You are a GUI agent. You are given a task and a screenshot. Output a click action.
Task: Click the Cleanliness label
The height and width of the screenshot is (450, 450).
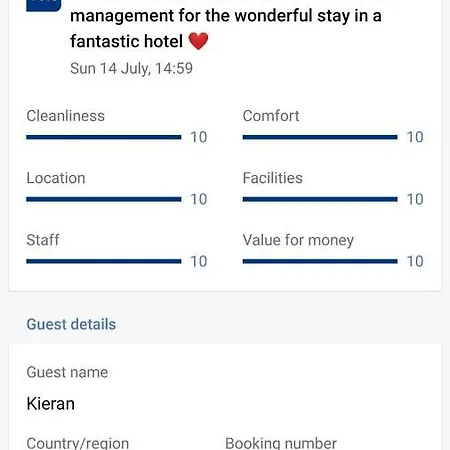(x=65, y=116)
